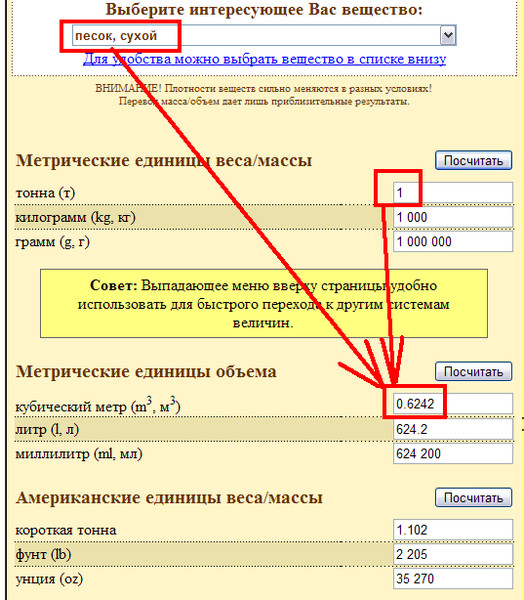Focus the короткая тонна input field
The height and width of the screenshot is (600, 524).
coord(453,530)
